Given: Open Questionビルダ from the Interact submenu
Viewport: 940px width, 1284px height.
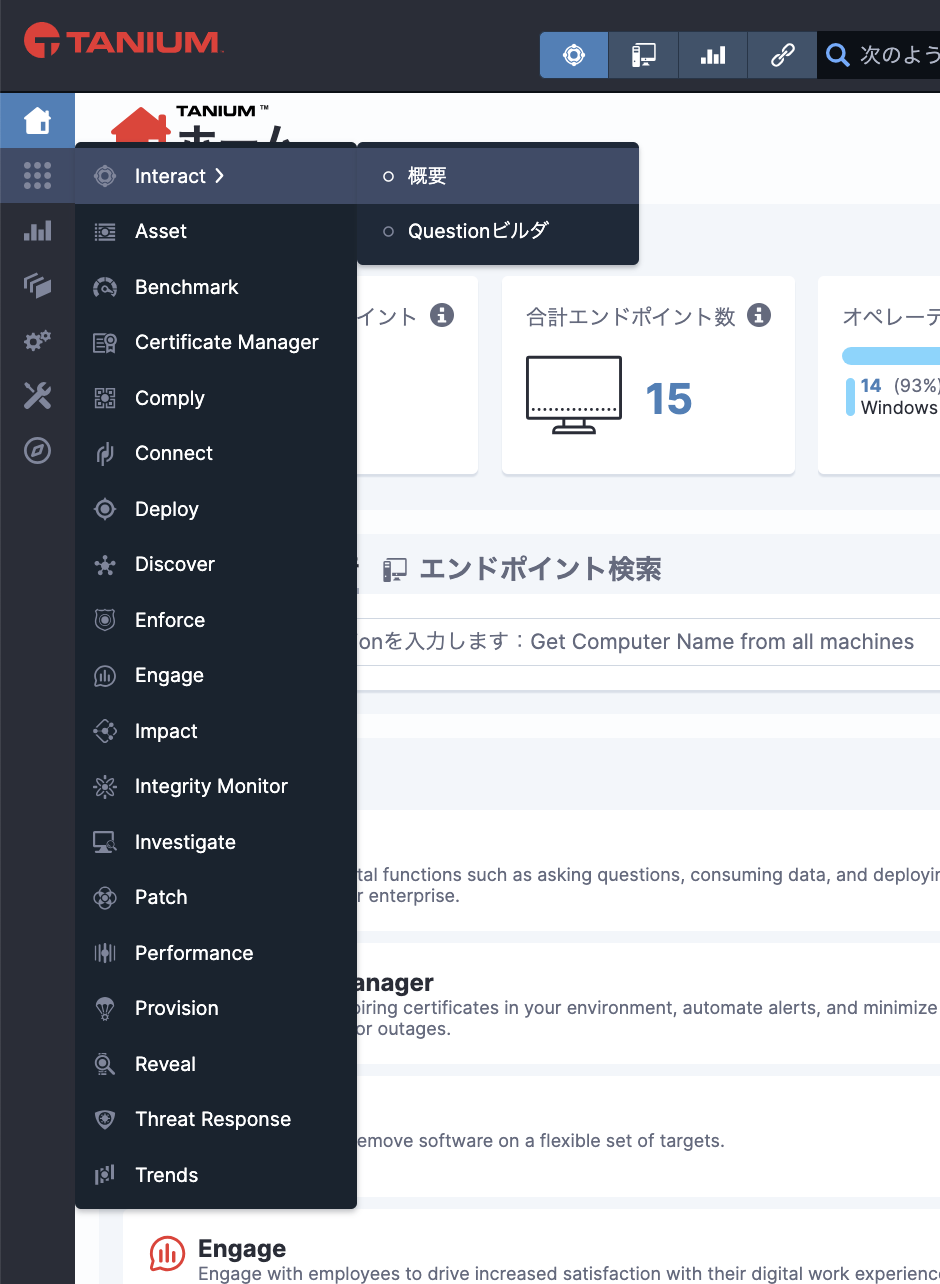Looking at the screenshot, I should click(498, 231).
